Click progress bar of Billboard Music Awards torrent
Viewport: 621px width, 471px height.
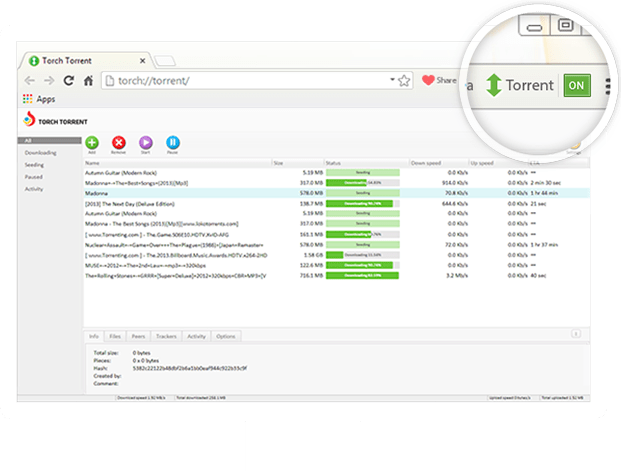tap(363, 255)
